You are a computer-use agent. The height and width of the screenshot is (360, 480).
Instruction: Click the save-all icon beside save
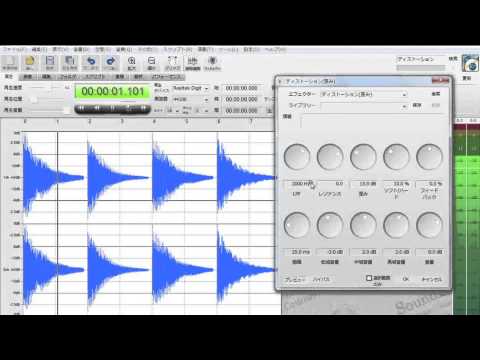coord(70,62)
